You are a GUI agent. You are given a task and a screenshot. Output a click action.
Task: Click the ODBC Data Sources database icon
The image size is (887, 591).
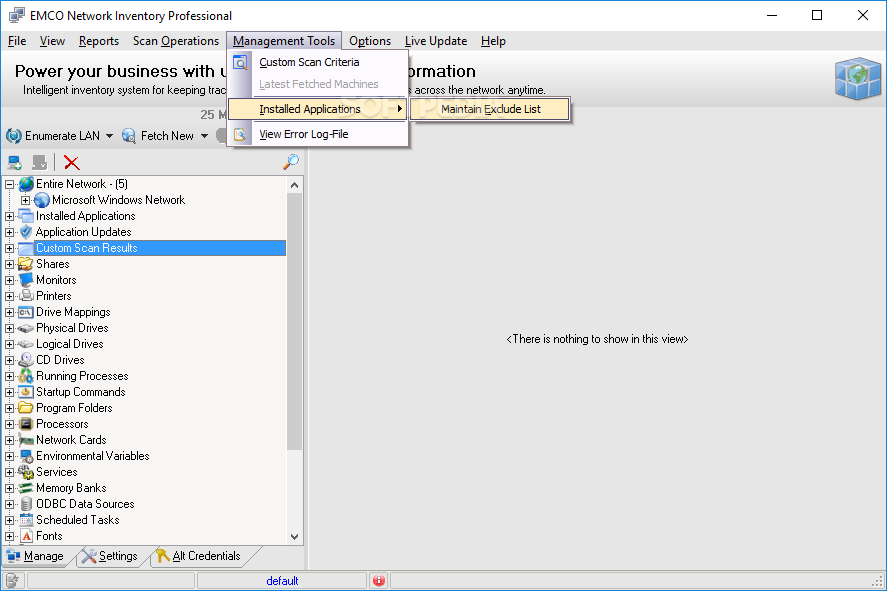(26, 504)
